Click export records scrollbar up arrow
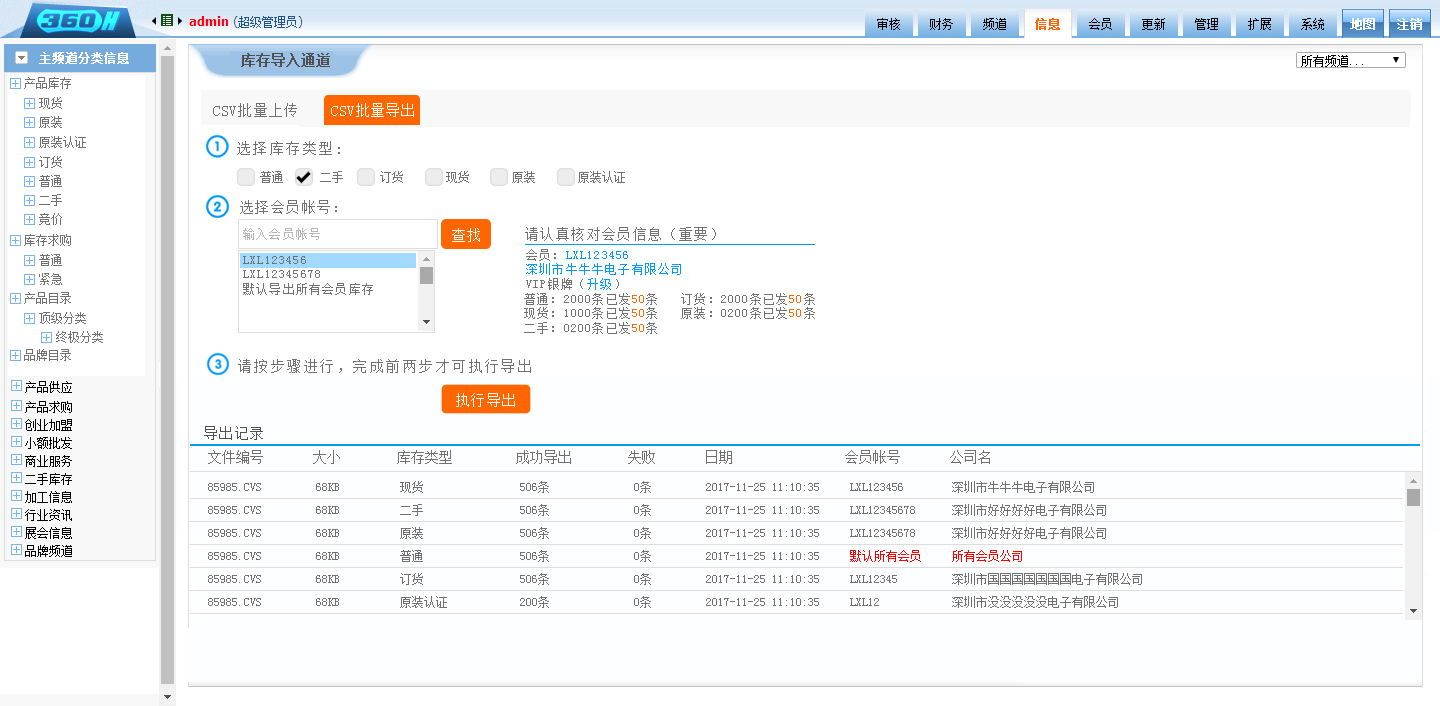Viewport: 1440px width, 706px height. tap(1413, 480)
